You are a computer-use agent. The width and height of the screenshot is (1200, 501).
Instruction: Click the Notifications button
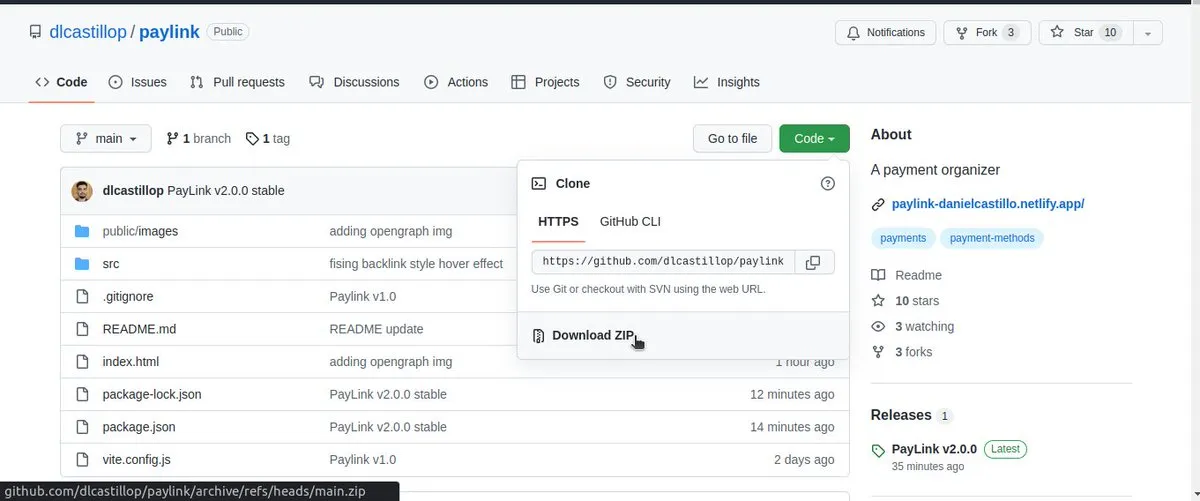(x=886, y=33)
